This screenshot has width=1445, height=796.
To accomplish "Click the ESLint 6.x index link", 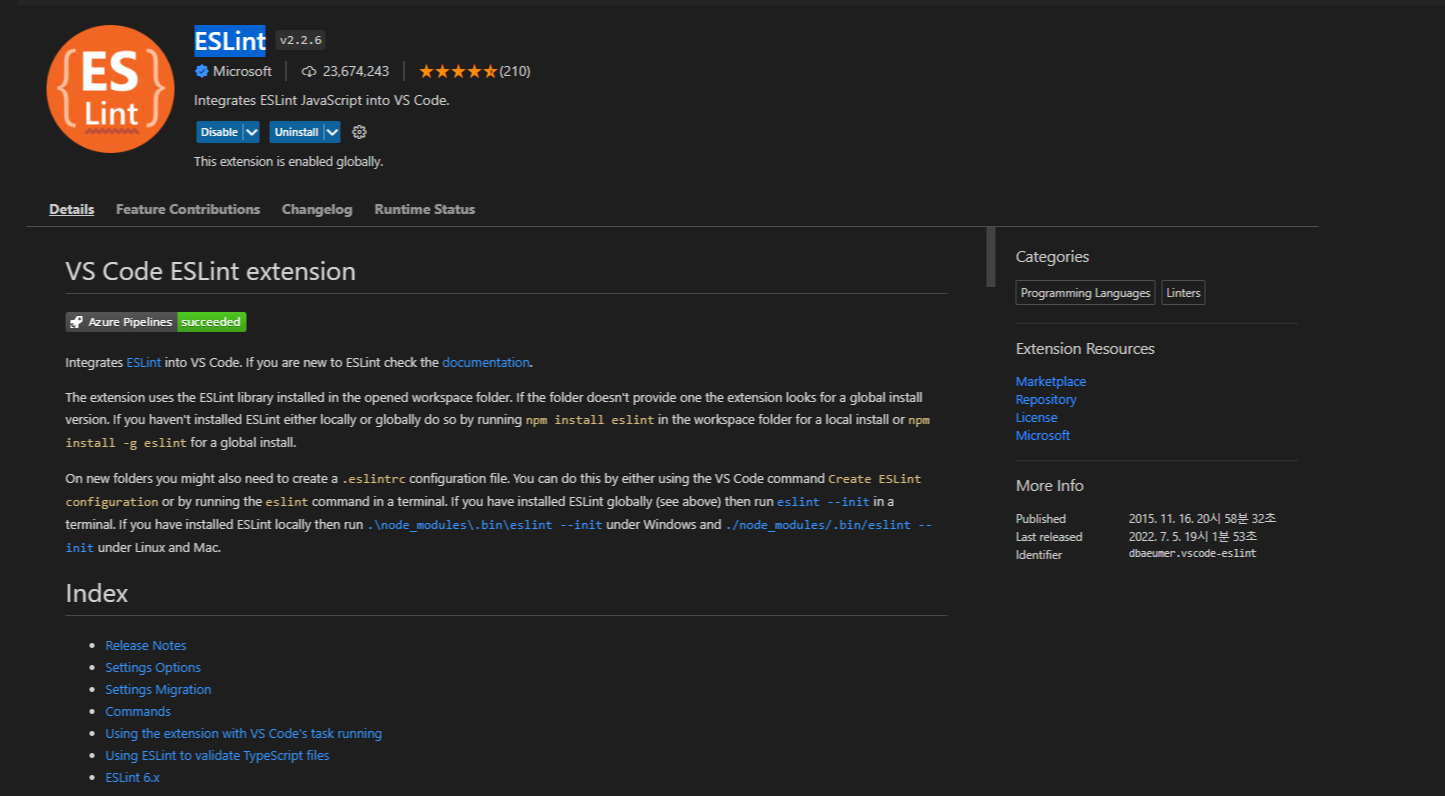I will [x=132, y=777].
